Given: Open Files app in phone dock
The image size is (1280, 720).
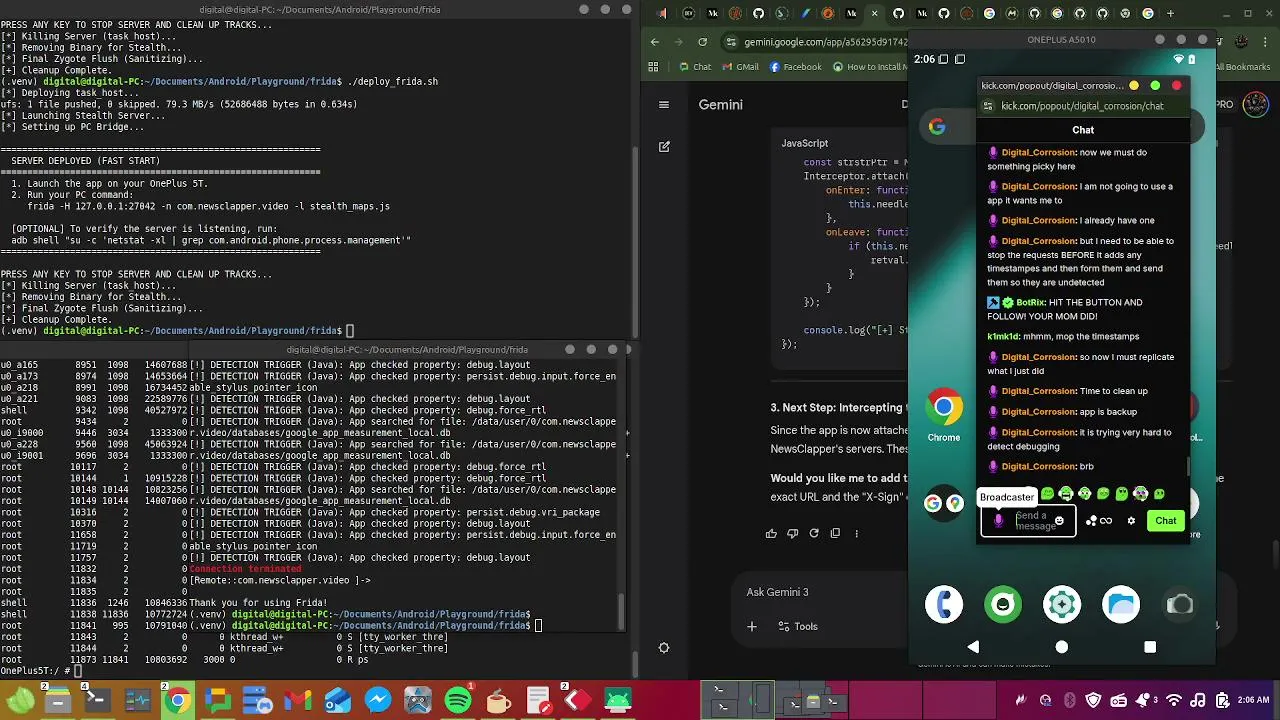Looking at the screenshot, I should (1121, 604).
